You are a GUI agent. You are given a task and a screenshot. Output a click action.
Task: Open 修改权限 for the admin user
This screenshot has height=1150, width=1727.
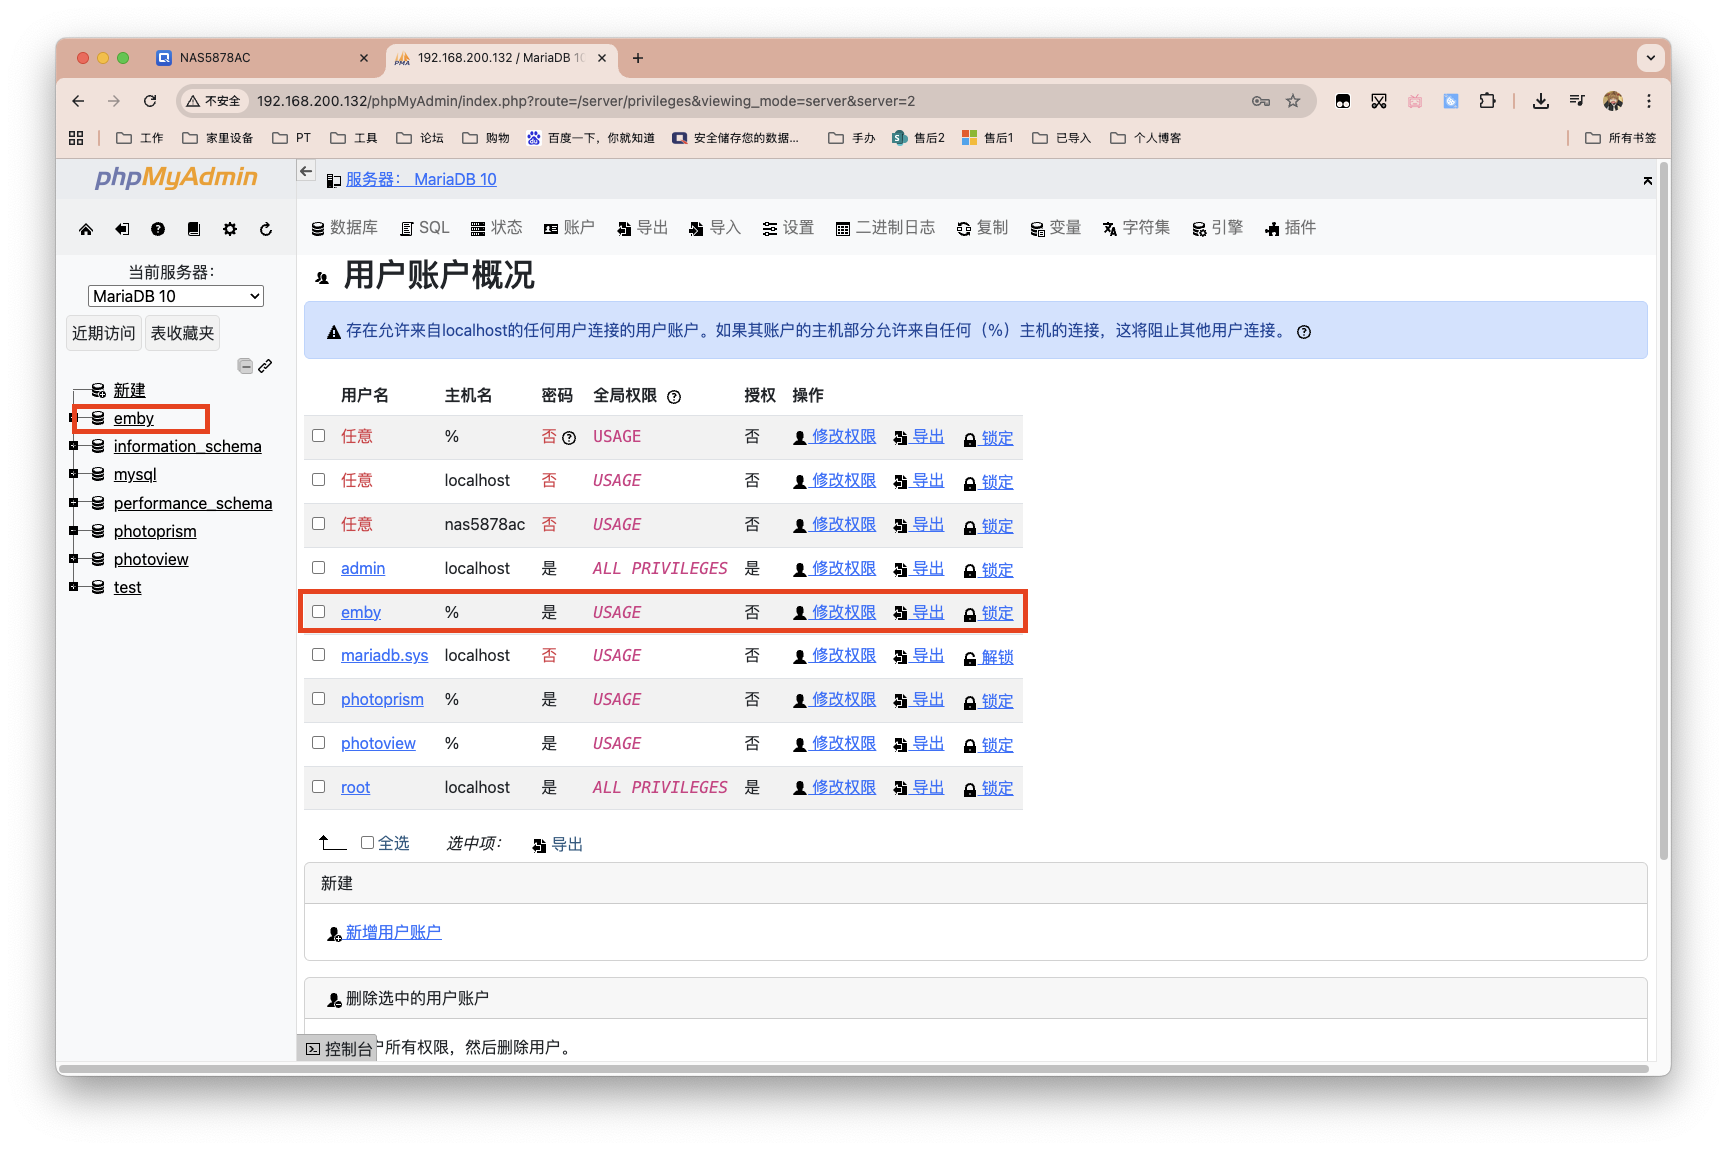coord(844,568)
